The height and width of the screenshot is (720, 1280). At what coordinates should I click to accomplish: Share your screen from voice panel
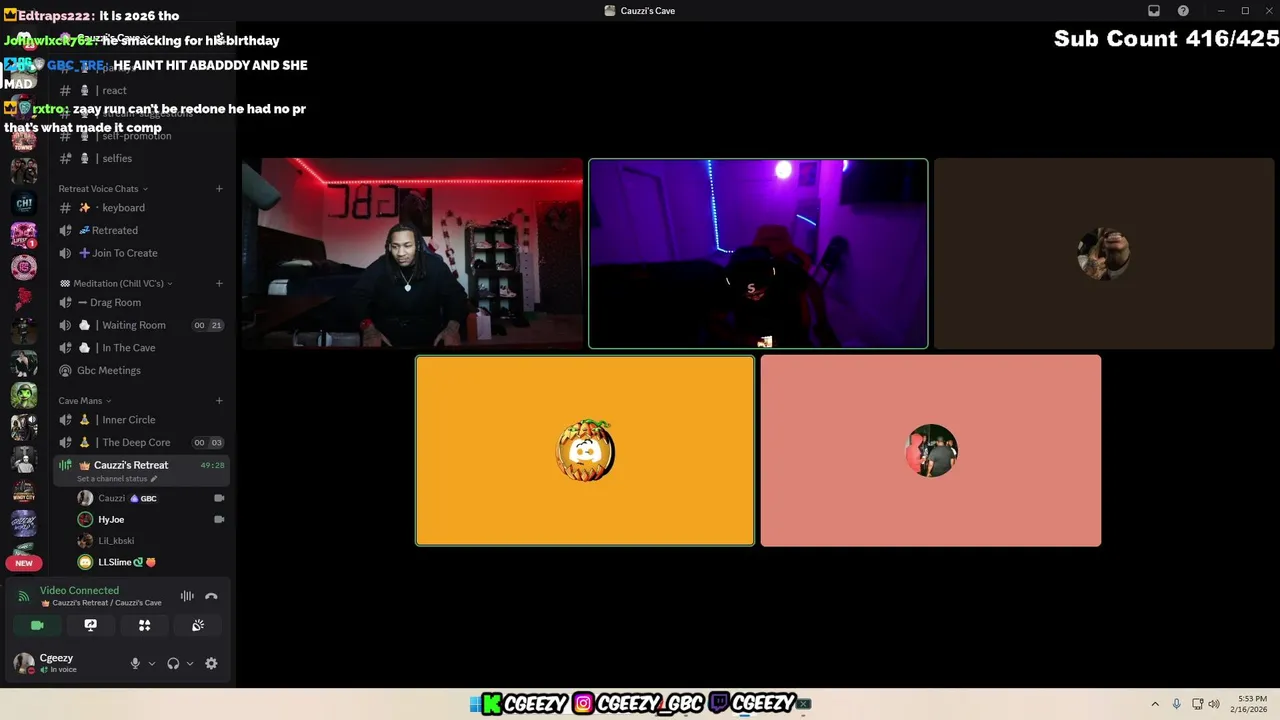pyautogui.click(x=91, y=625)
